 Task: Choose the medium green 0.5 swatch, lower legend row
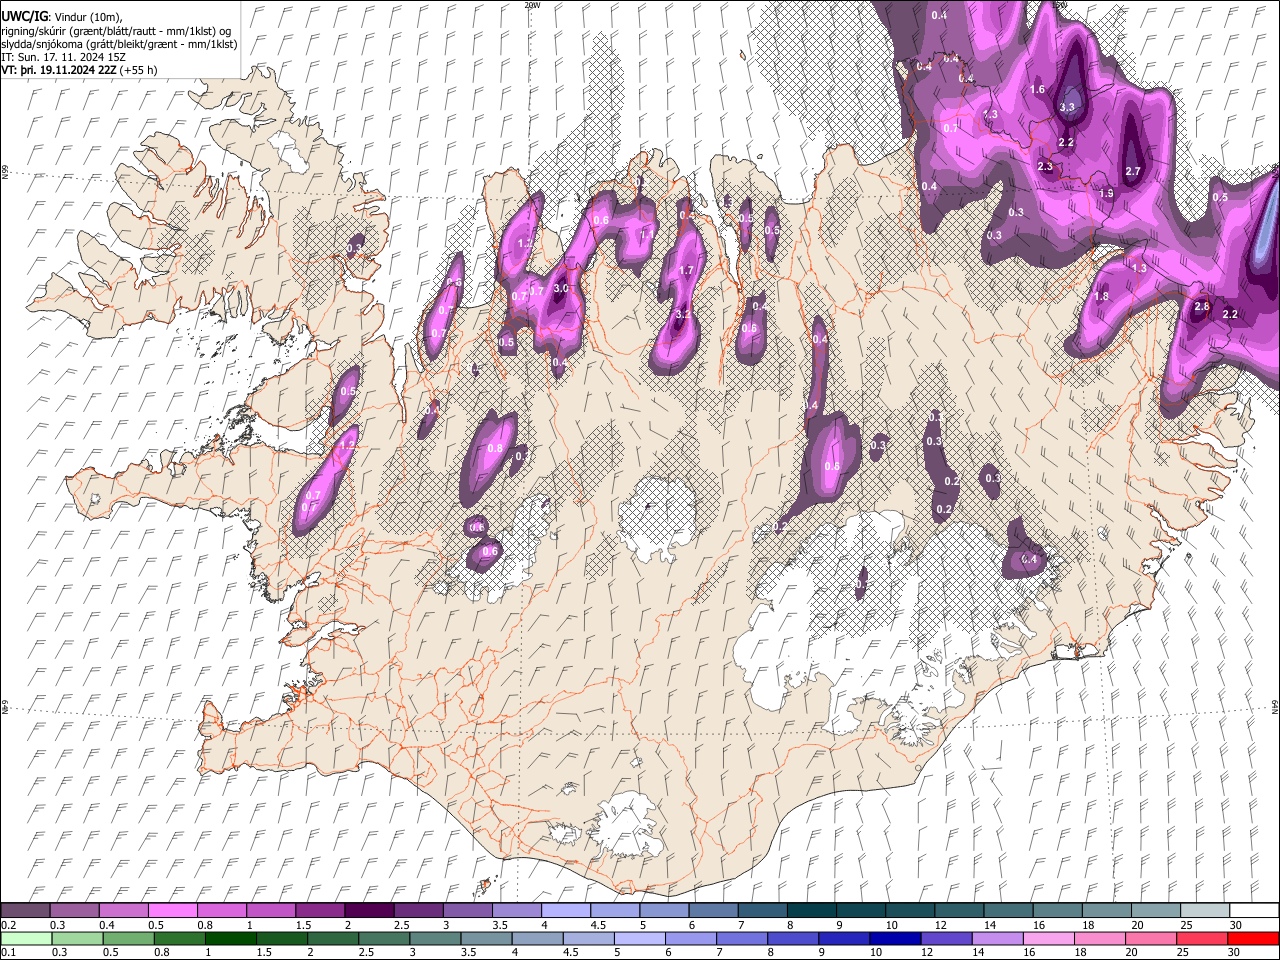[x=128, y=938]
